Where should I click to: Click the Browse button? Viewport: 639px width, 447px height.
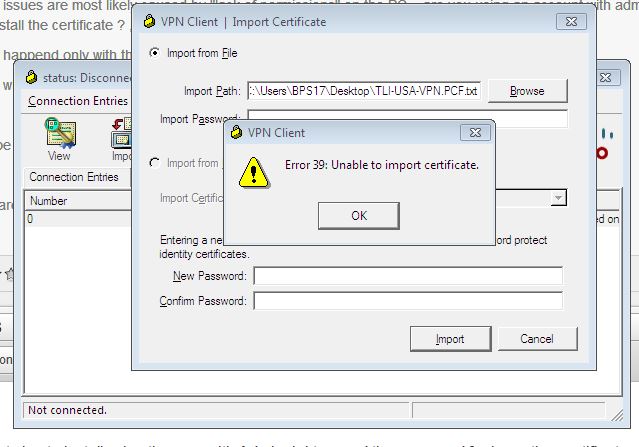point(527,91)
